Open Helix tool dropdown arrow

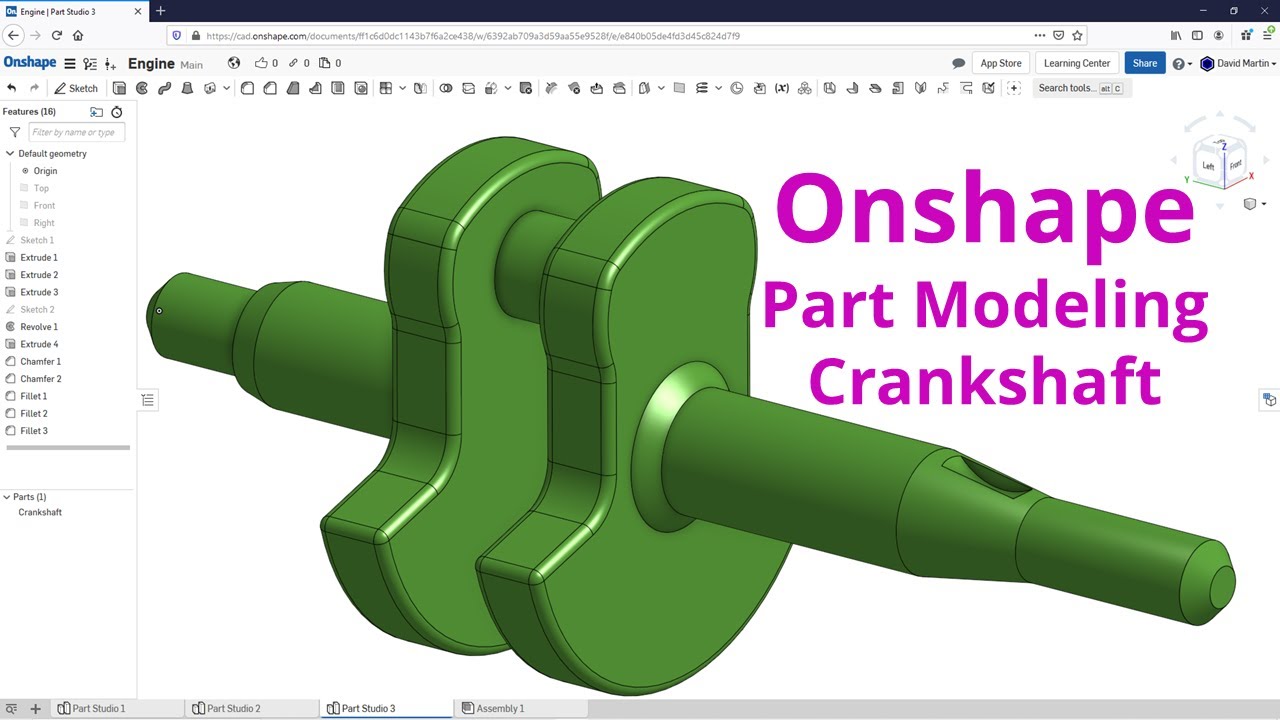(719, 88)
